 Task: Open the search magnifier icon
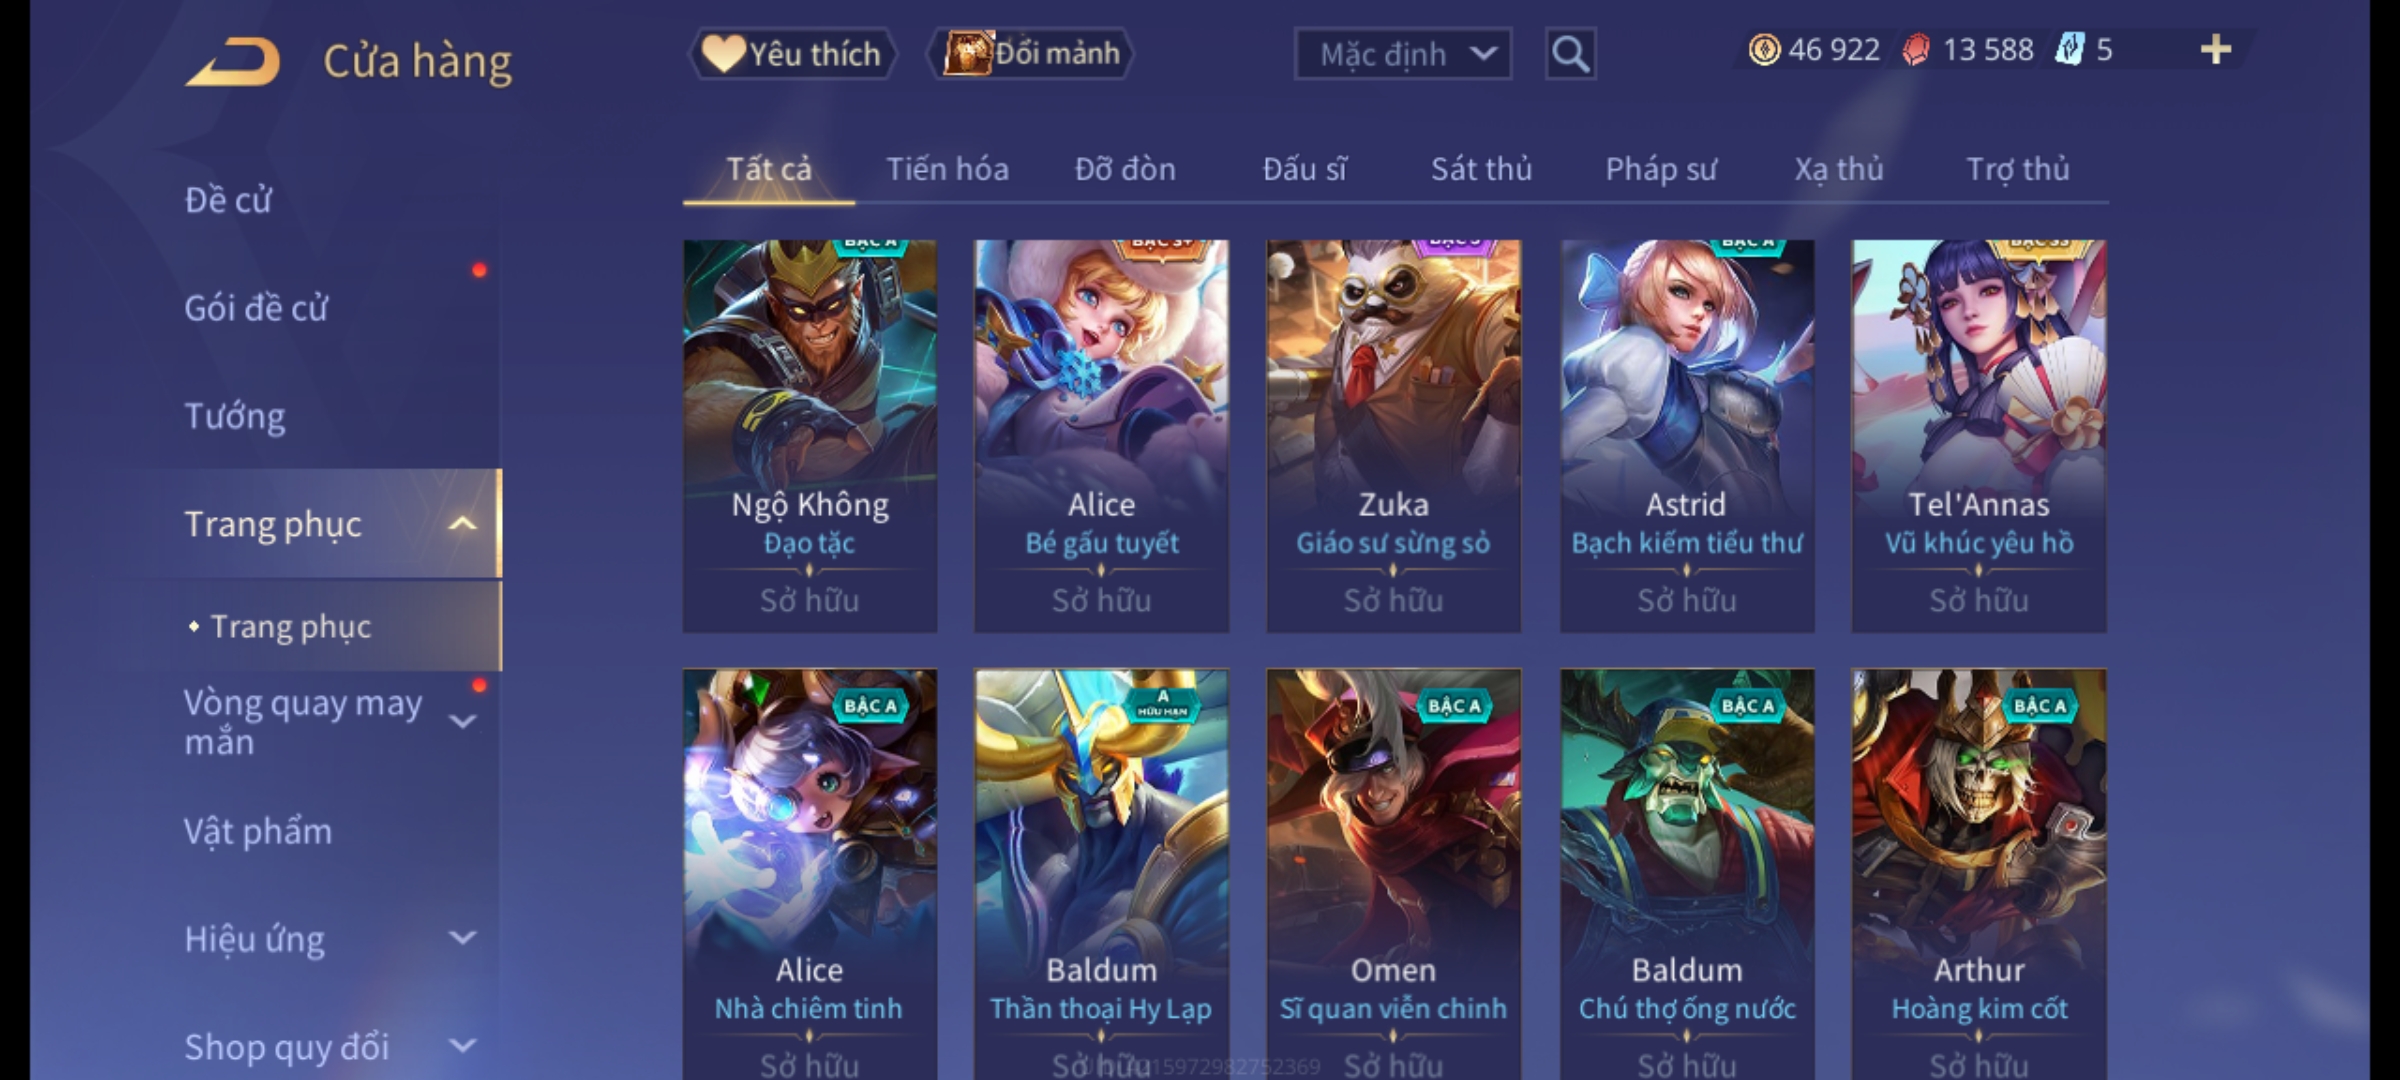(1570, 54)
